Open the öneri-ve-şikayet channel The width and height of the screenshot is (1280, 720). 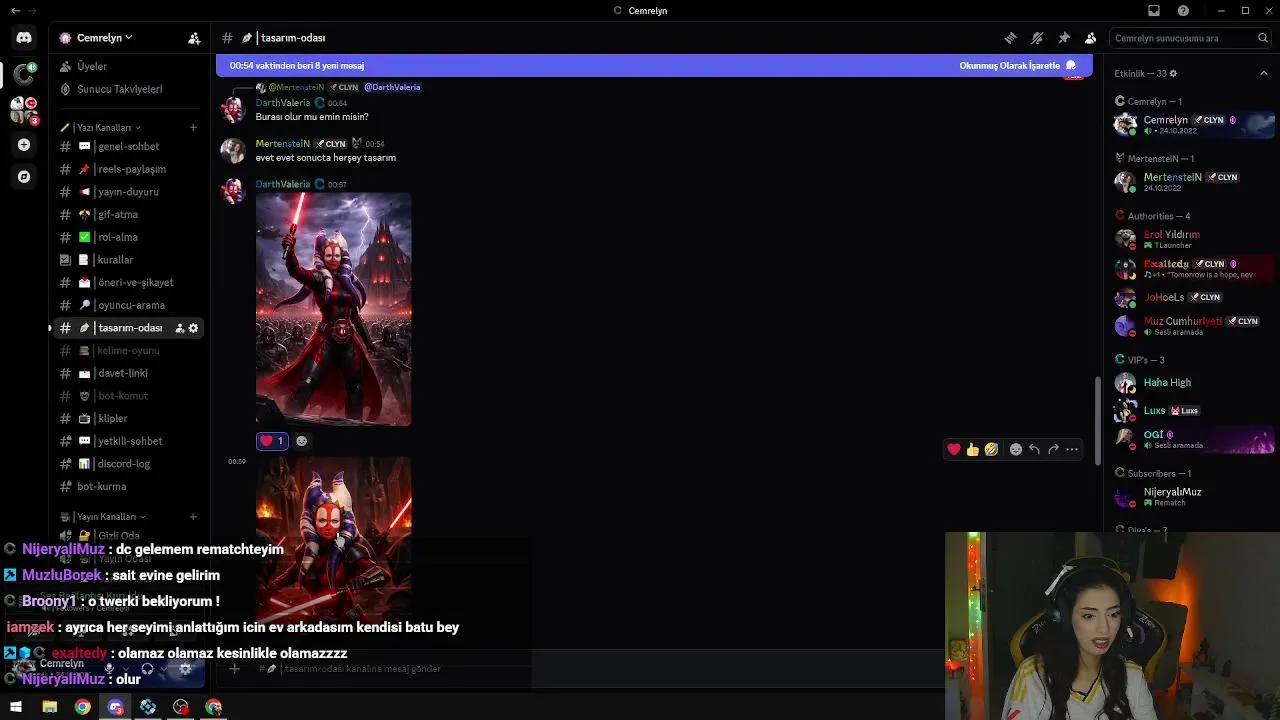[130, 282]
